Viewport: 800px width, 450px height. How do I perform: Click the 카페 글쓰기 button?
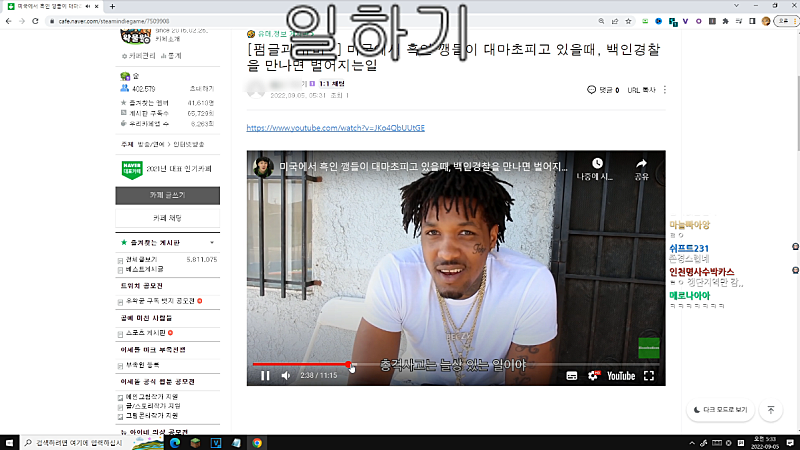tap(167, 195)
